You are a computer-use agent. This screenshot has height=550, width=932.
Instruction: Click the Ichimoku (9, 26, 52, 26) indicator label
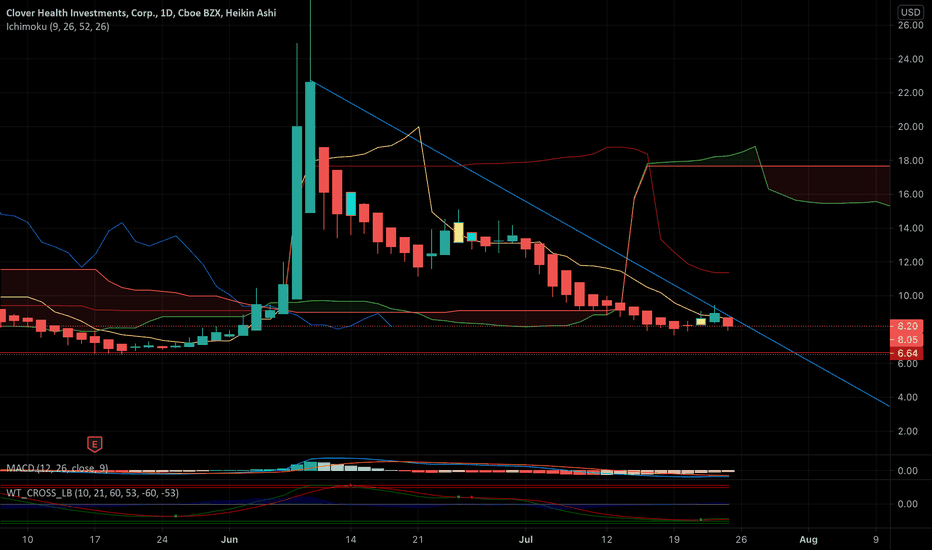[x=58, y=26]
